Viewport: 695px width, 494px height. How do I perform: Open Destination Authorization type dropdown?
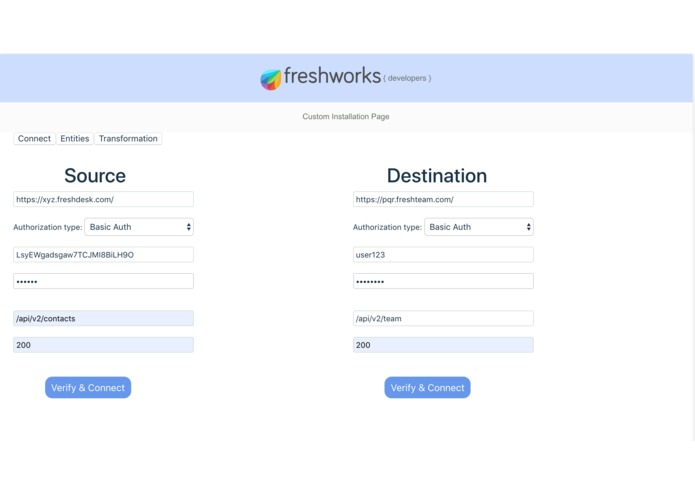click(x=479, y=227)
